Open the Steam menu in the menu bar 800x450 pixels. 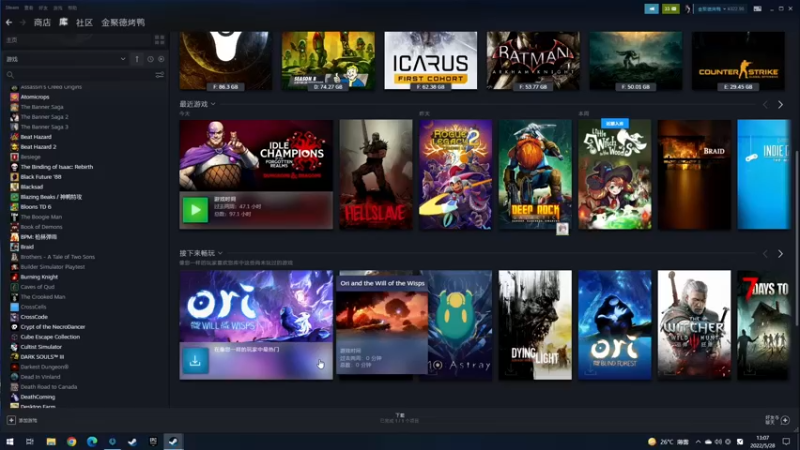[12, 8]
